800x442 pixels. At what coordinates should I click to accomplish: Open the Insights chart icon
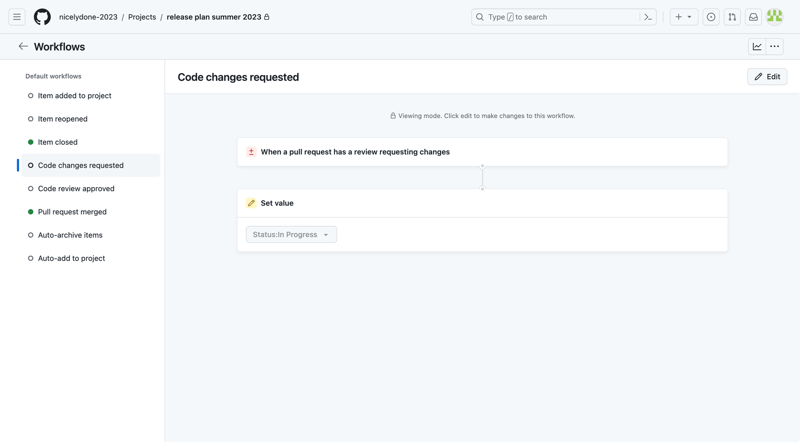click(757, 46)
